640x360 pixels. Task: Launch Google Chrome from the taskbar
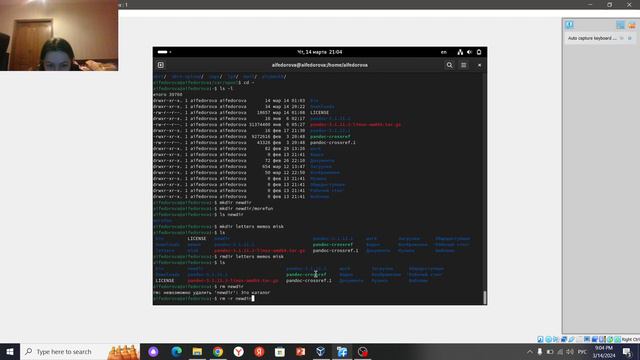(x=218, y=351)
